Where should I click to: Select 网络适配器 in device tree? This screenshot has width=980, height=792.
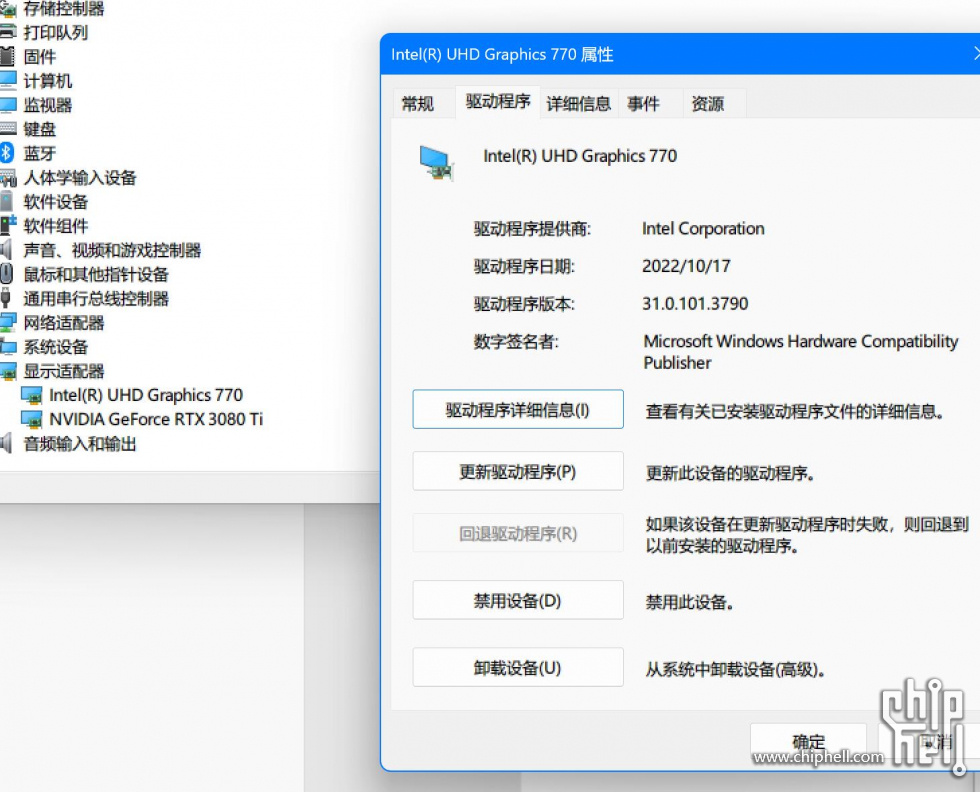point(64,323)
